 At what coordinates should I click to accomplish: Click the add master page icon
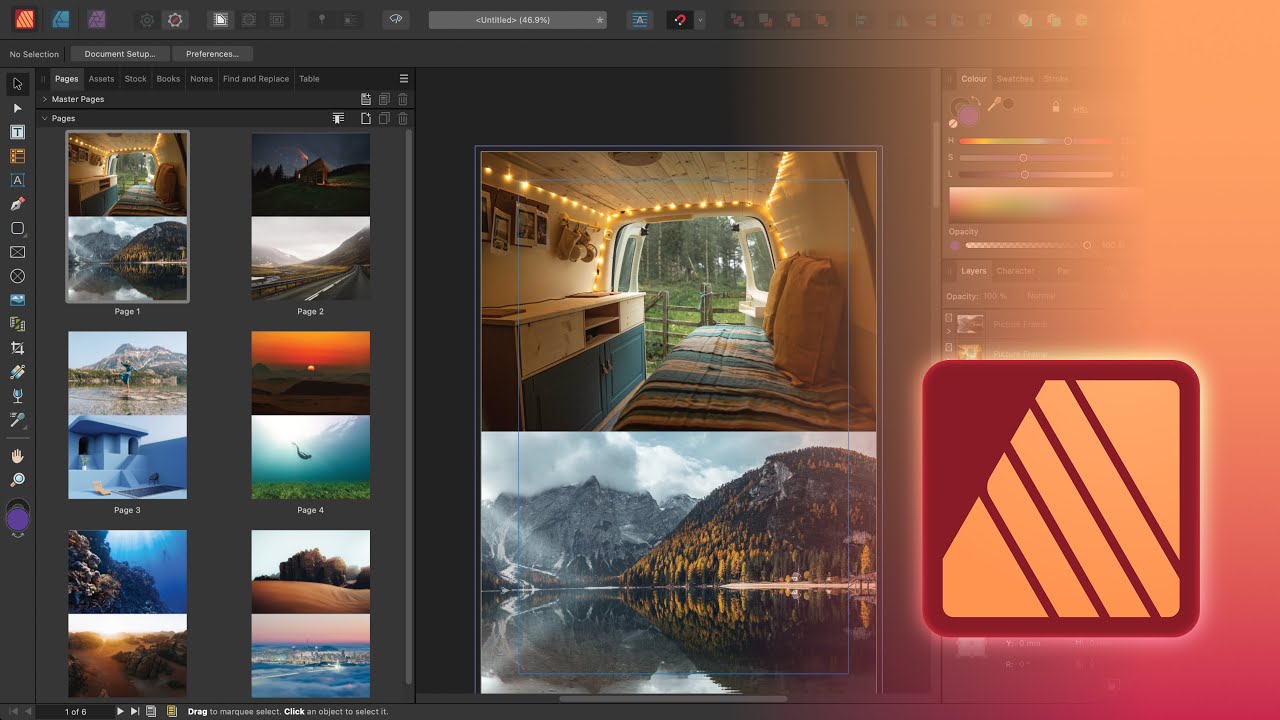pos(366,99)
